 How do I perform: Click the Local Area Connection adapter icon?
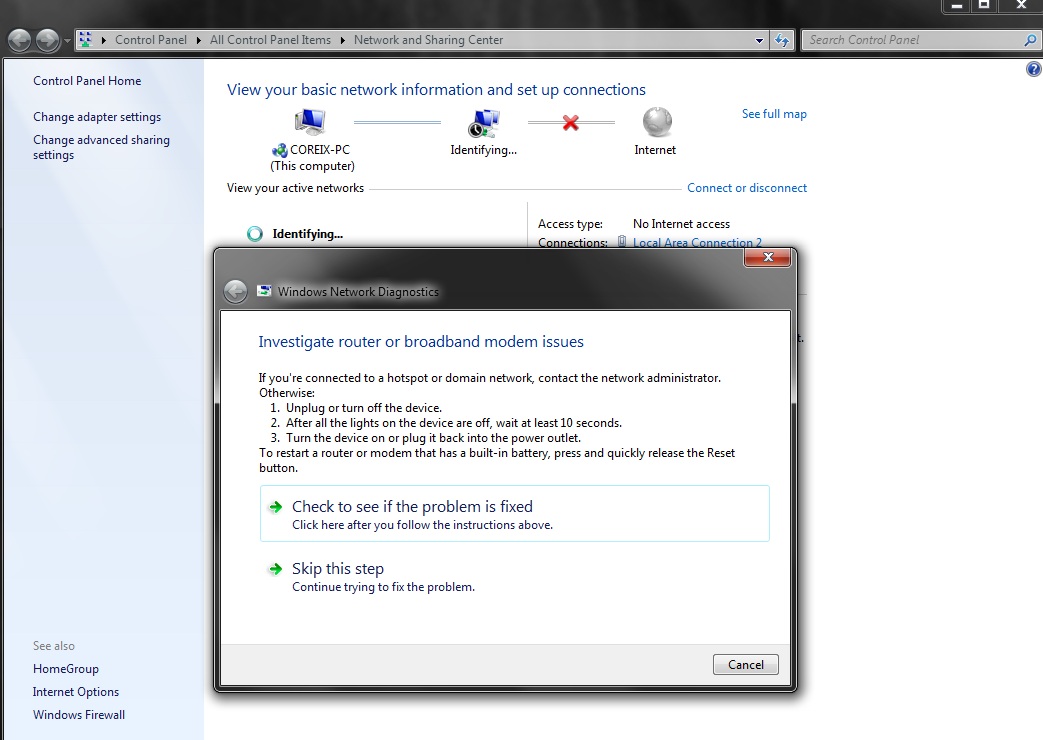pyautogui.click(x=622, y=242)
